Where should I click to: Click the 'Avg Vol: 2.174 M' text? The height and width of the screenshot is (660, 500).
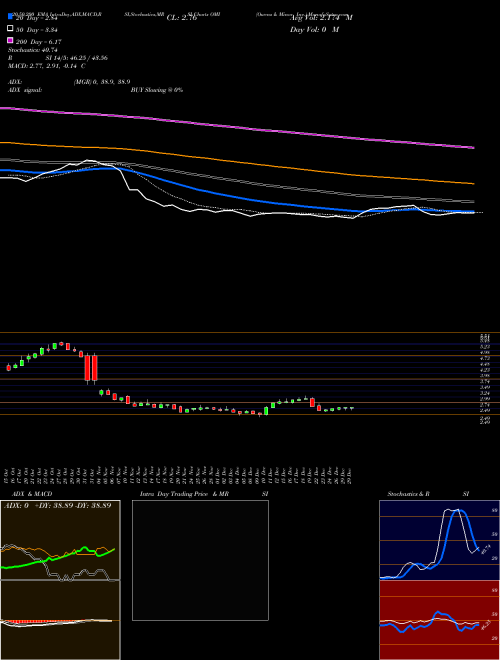tap(321, 18)
